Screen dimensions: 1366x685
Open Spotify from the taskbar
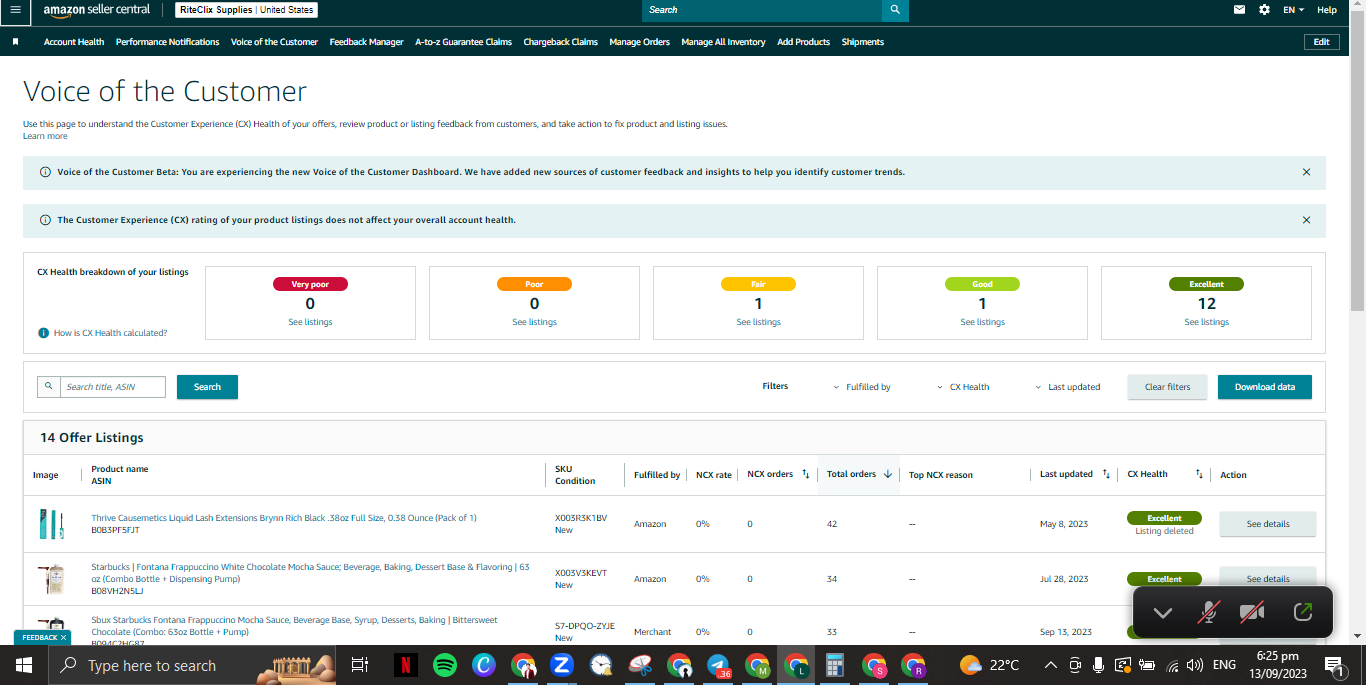(444, 665)
